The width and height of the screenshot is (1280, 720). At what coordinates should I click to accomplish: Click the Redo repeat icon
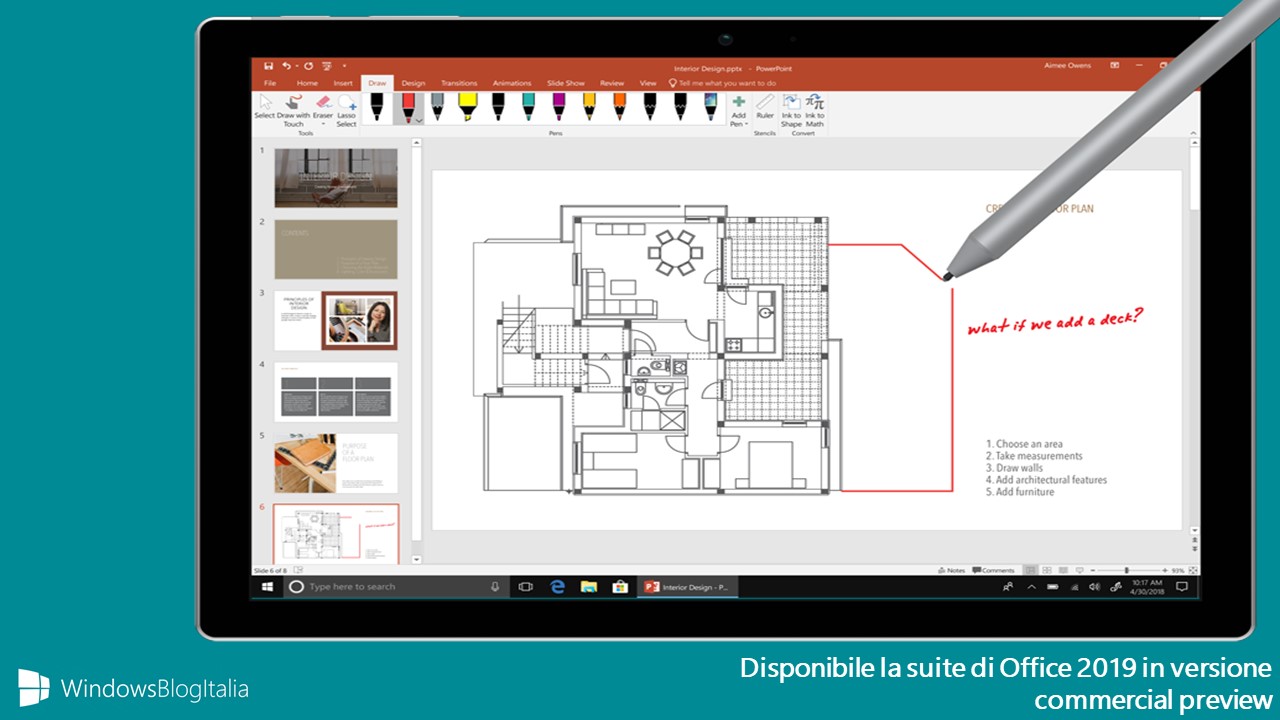click(x=308, y=66)
